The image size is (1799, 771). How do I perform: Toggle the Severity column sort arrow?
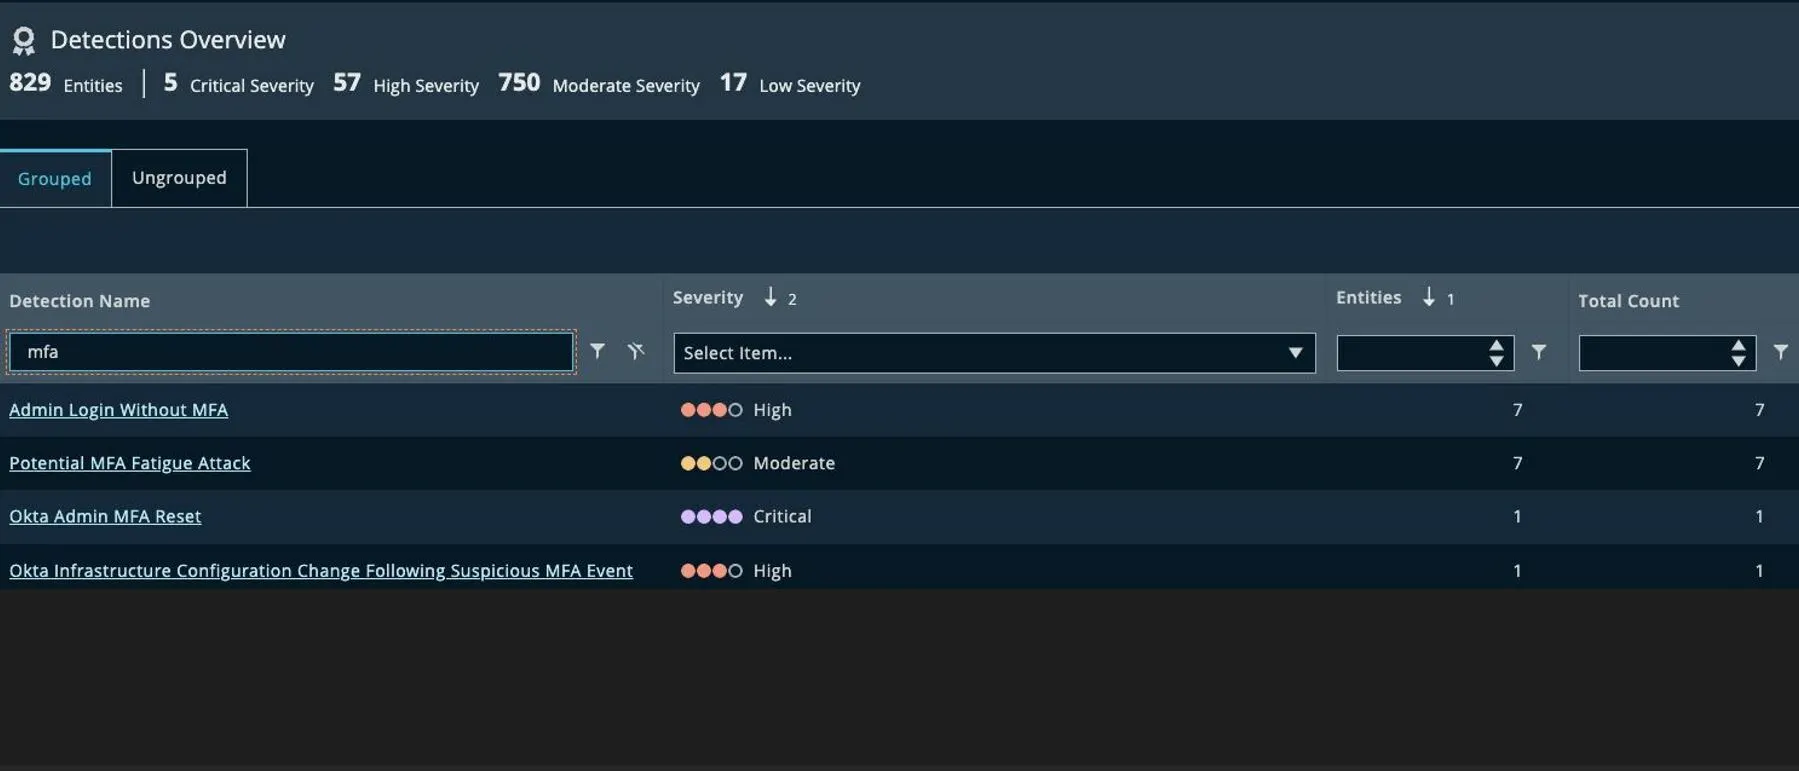point(770,297)
